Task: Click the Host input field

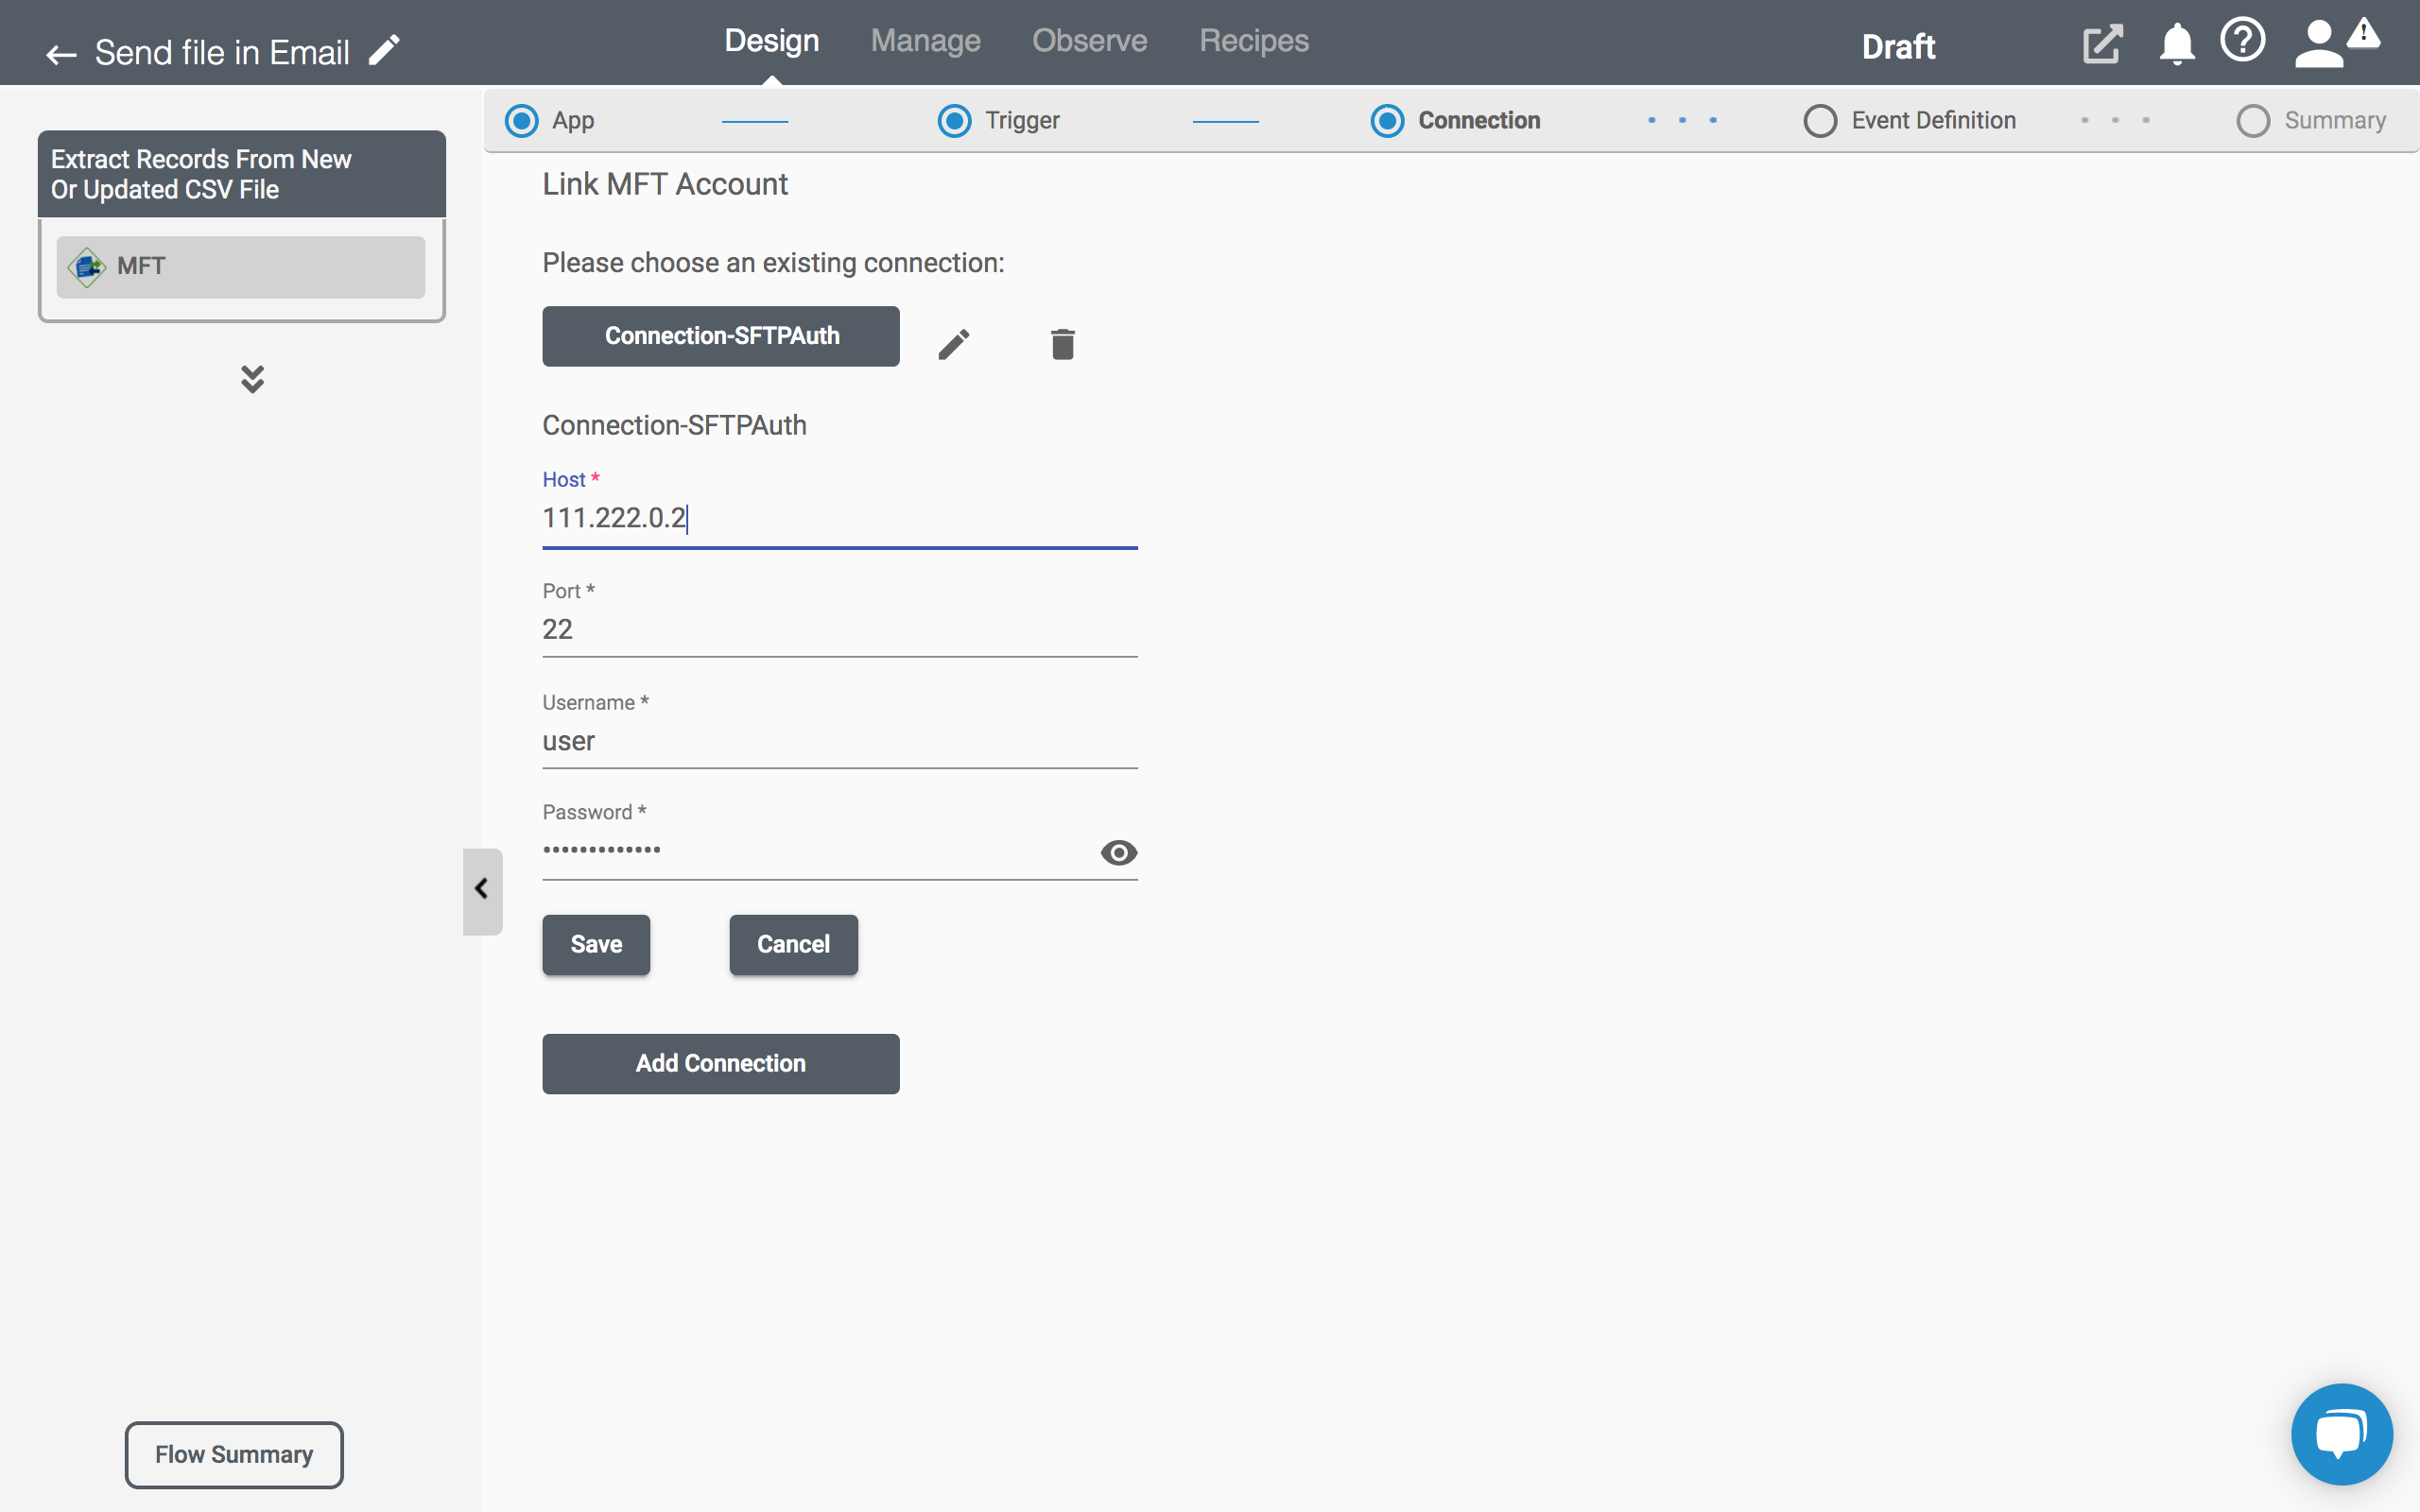Action: pyautogui.click(x=839, y=517)
